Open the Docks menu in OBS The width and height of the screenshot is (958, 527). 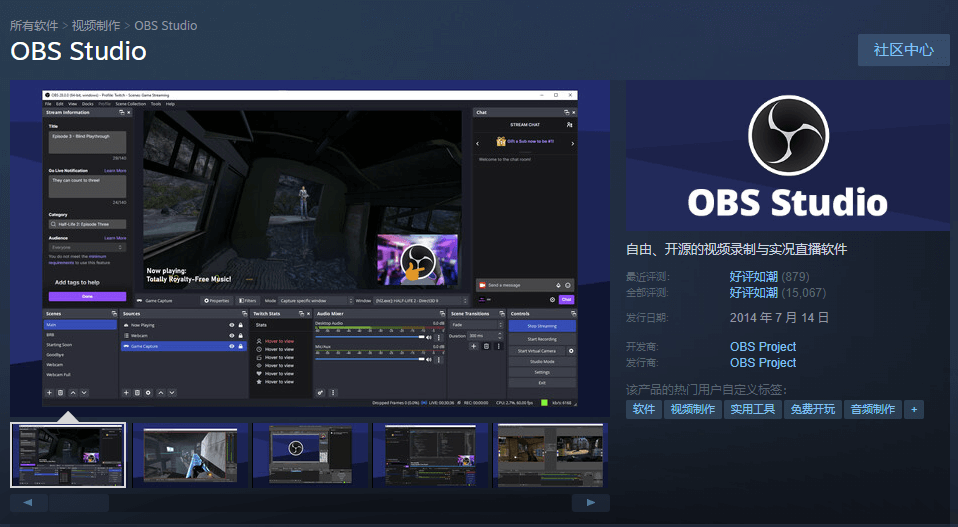click(88, 104)
